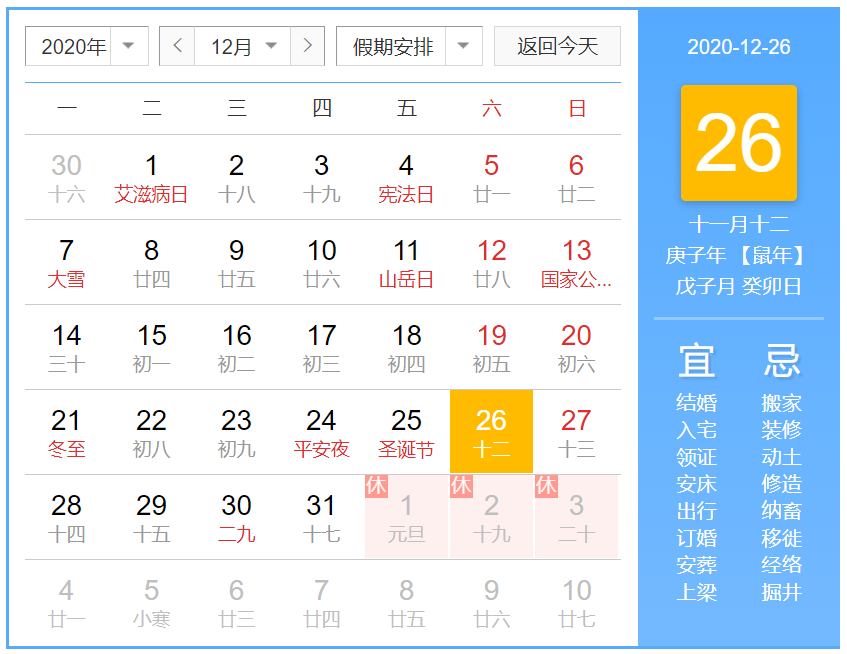This screenshot has width=847, height=654.
Task: Select December 23 初九
Action: tap(237, 433)
